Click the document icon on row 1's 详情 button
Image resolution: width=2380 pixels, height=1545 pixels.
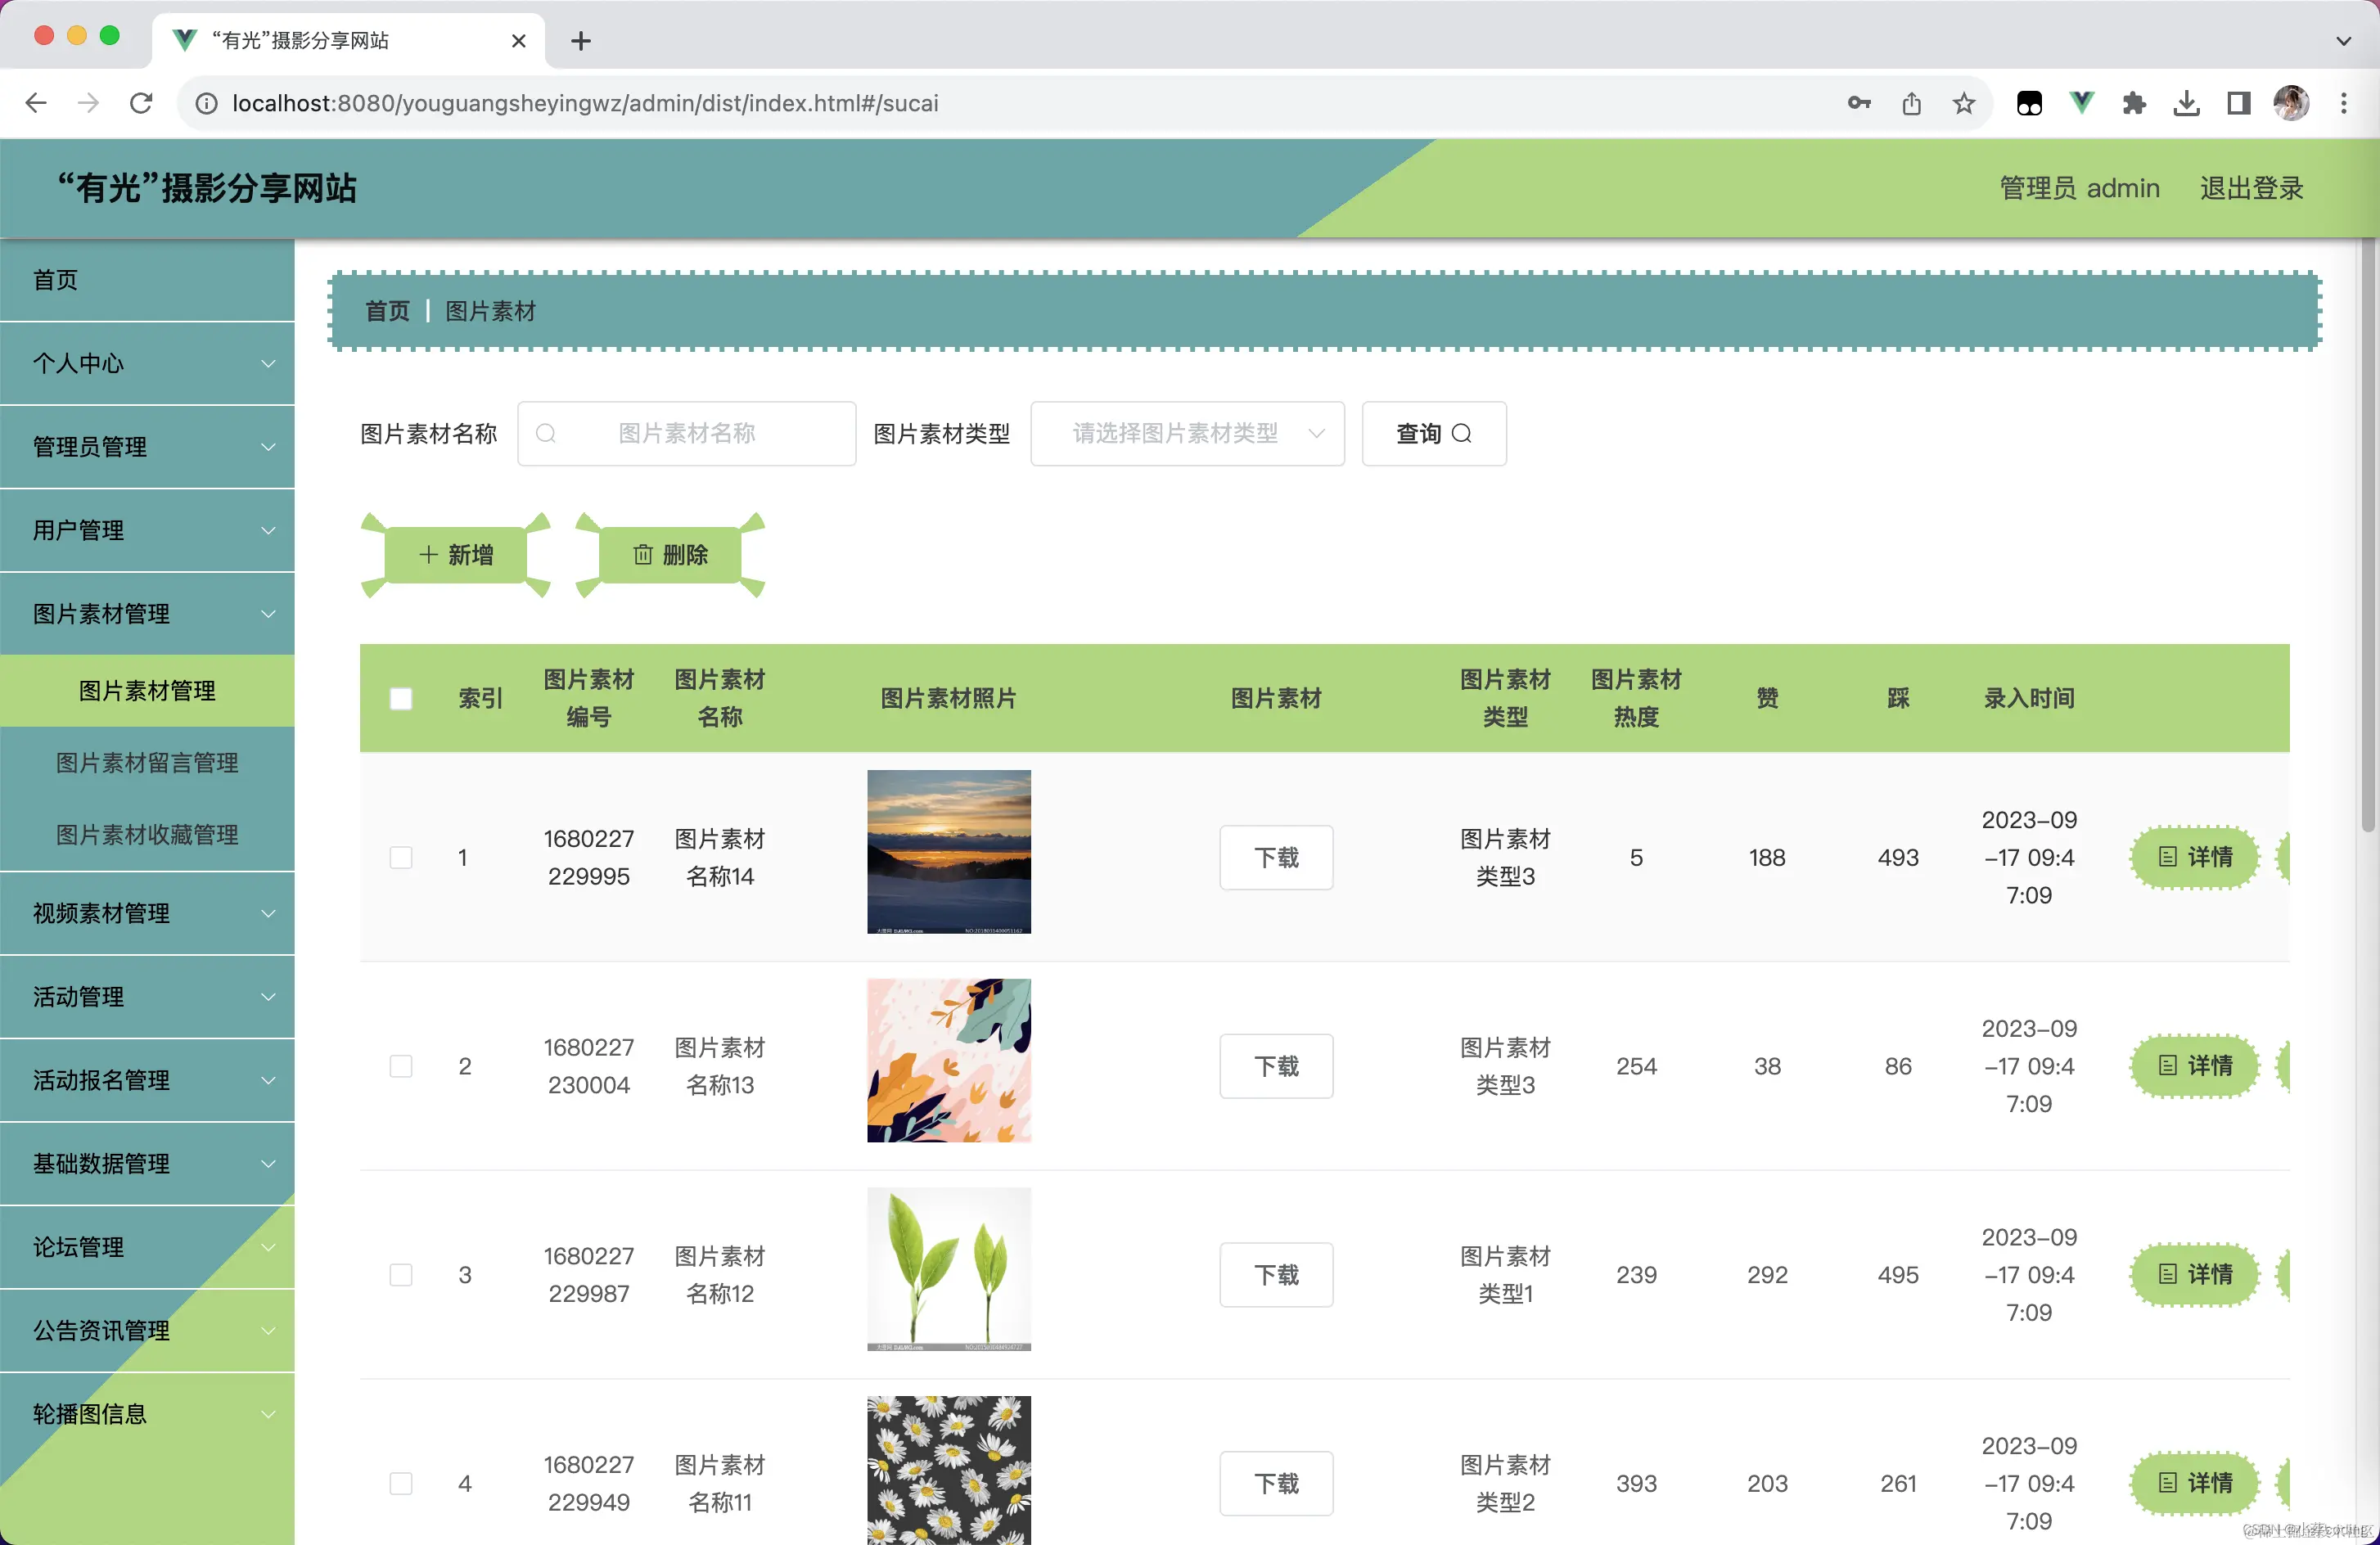[2167, 857]
